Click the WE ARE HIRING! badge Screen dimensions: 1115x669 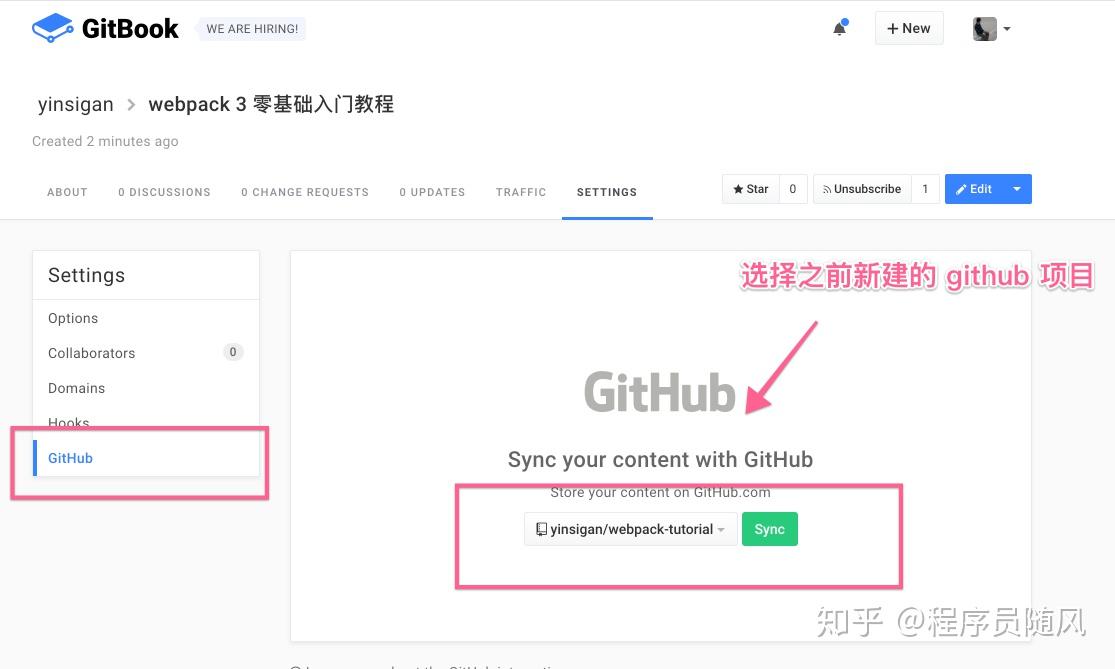coord(251,28)
